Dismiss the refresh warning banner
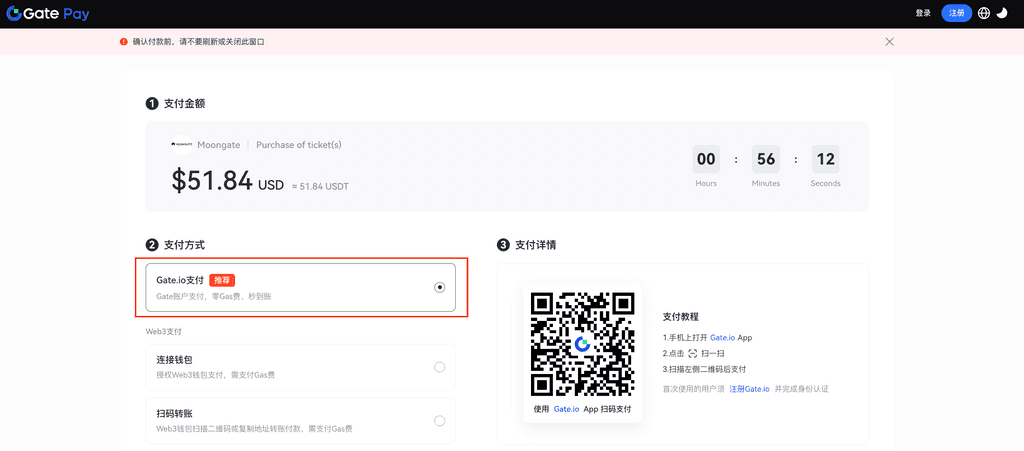 (889, 42)
